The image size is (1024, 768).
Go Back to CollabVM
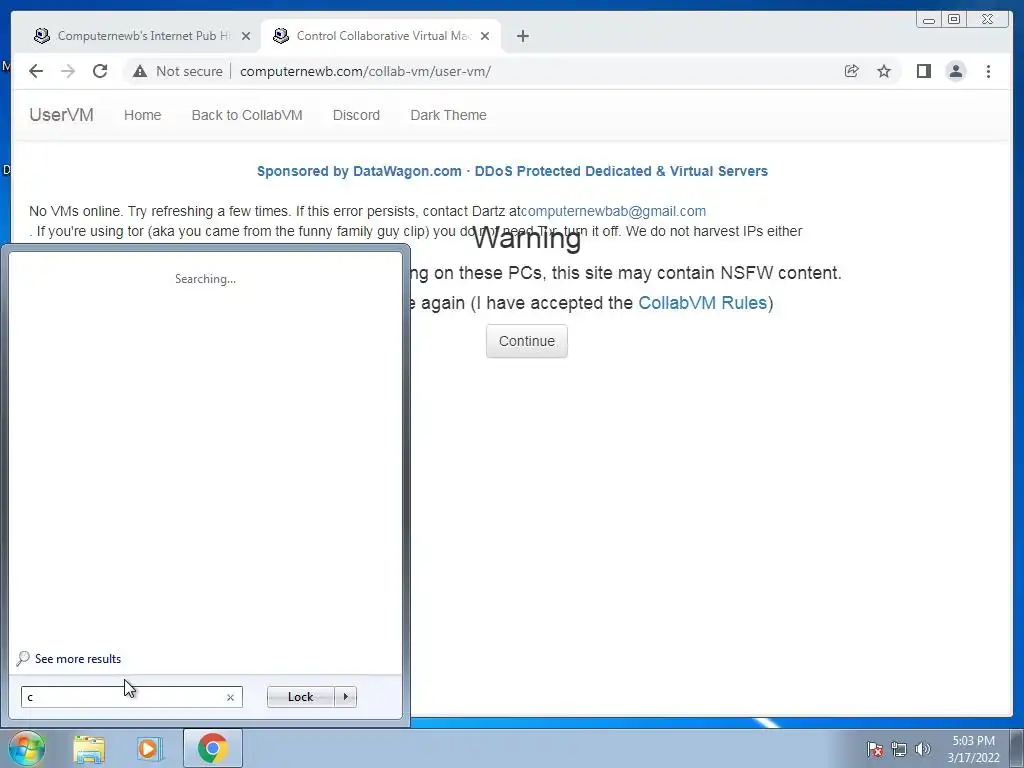[247, 115]
